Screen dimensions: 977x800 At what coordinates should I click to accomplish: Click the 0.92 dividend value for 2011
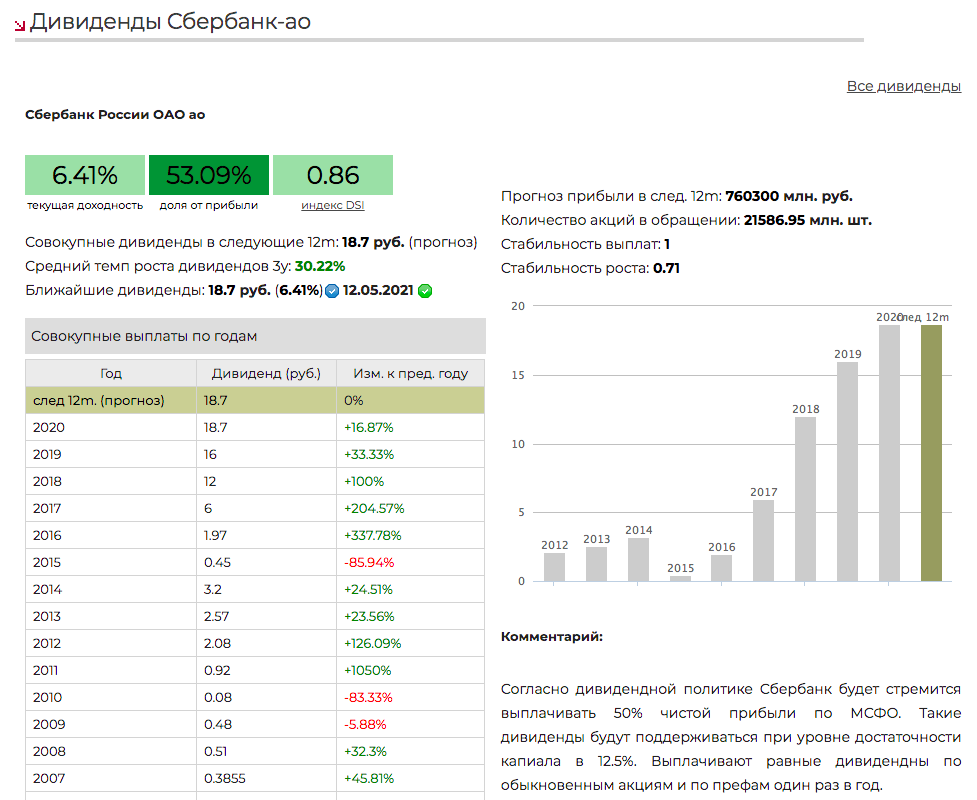[x=217, y=670]
